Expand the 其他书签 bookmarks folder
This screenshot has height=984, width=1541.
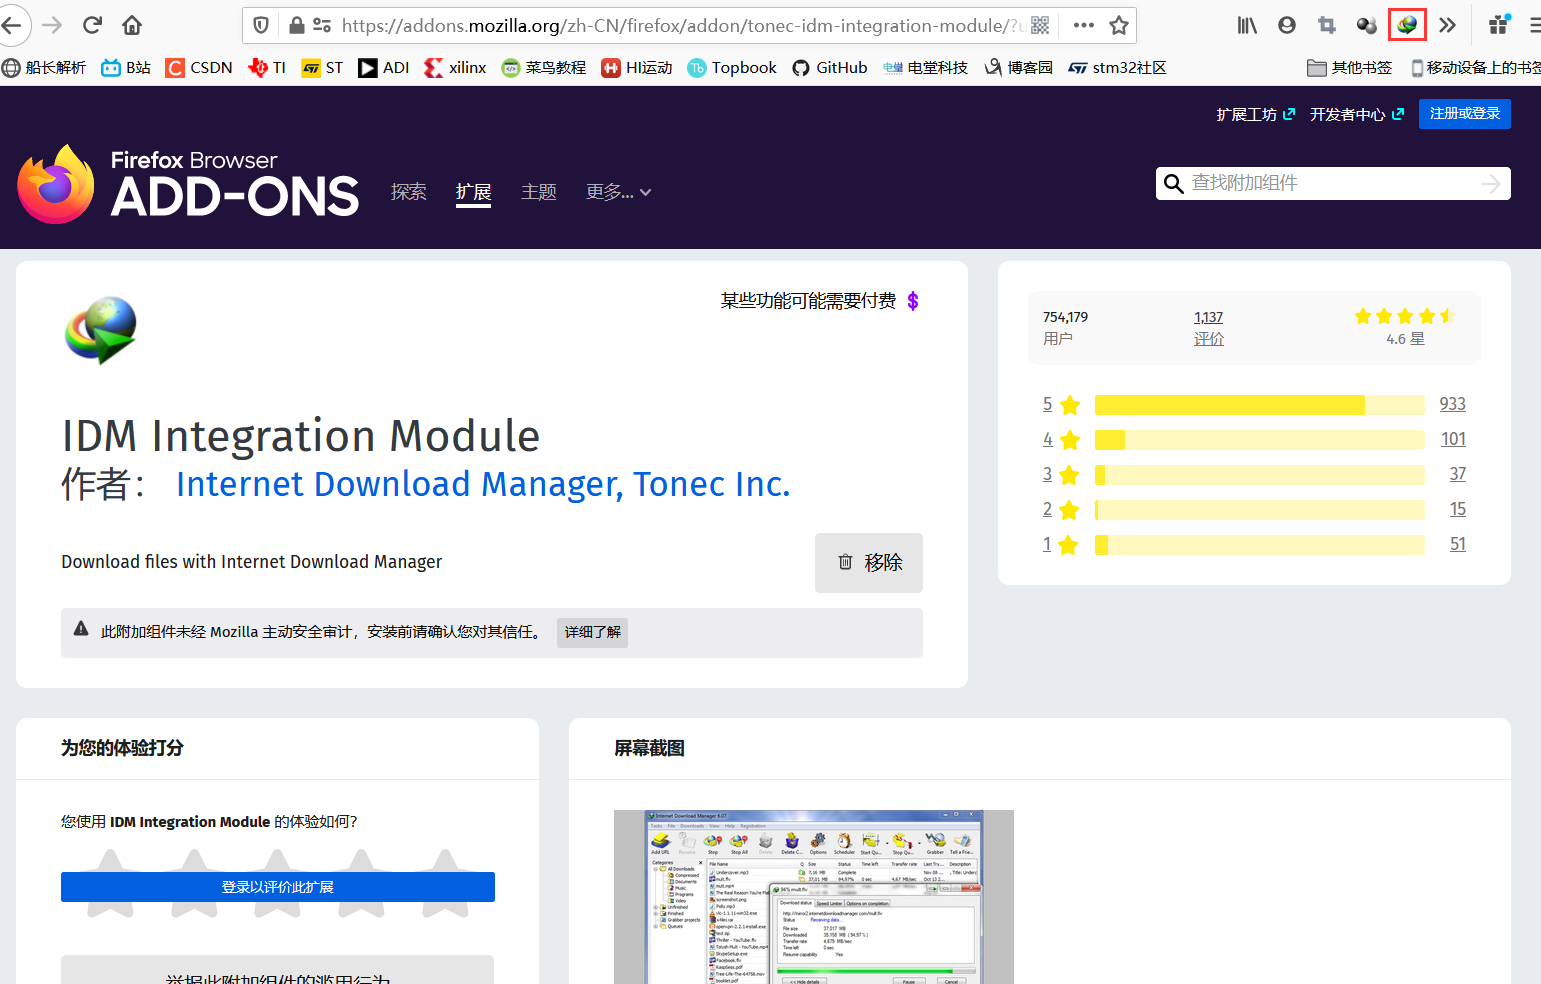1350,67
